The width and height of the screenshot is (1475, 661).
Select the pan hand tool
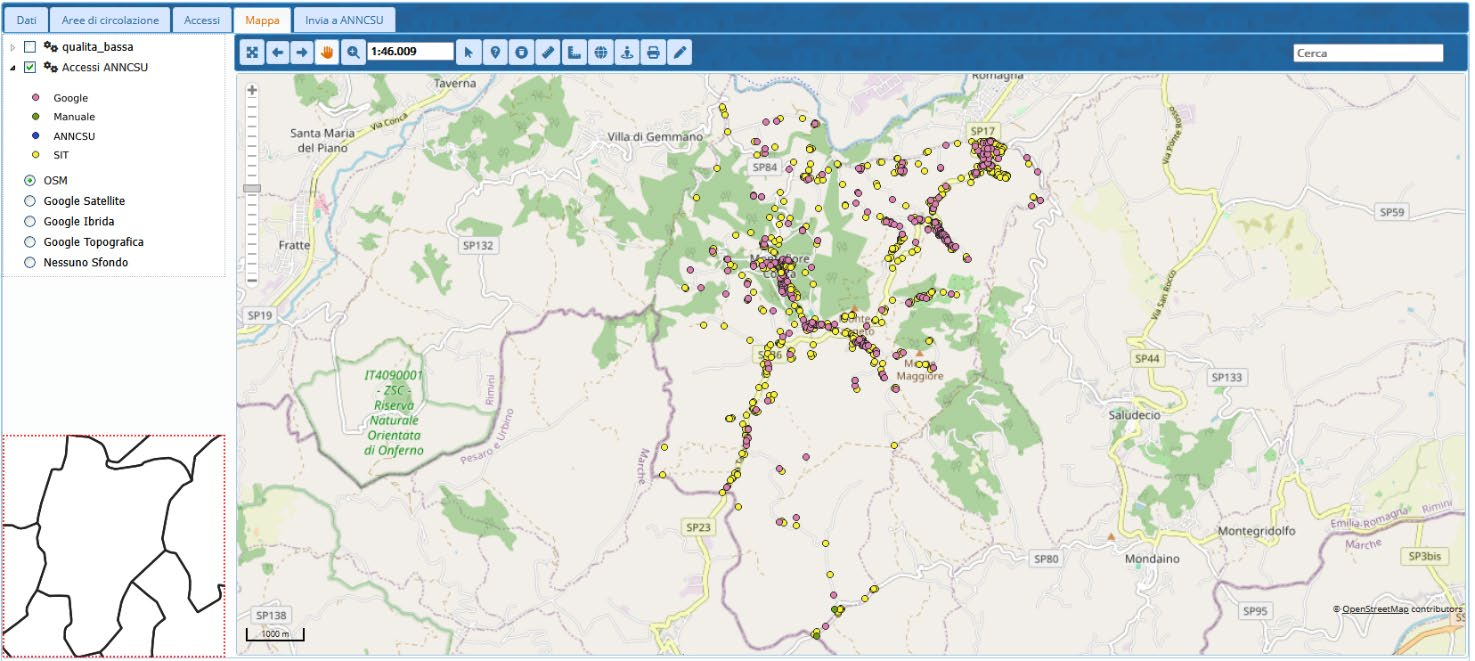click(325, 53)
